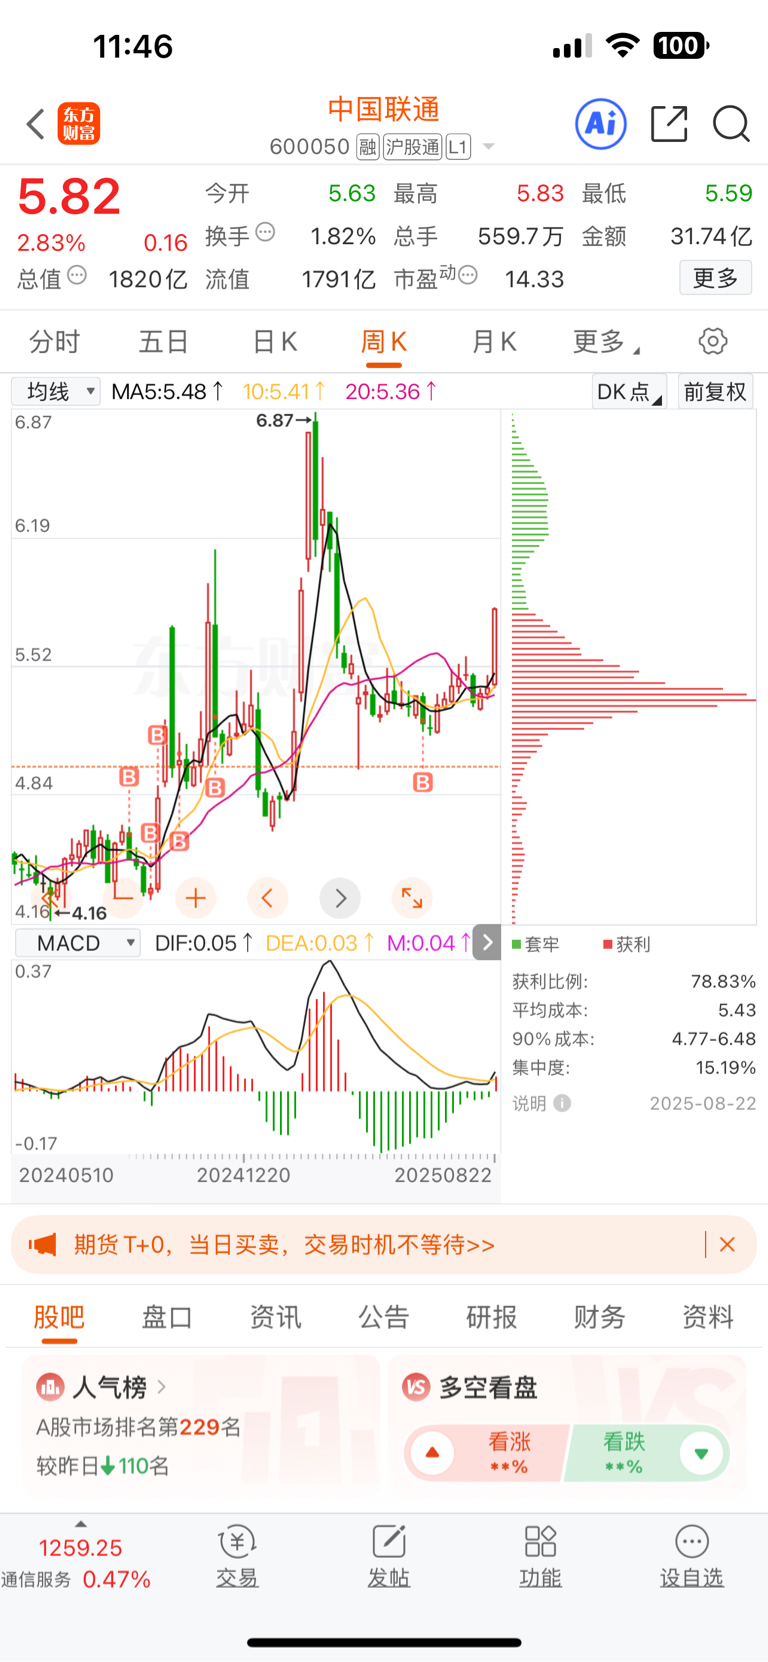Tap the 获利比例 78.83% value
This screenshot has height=1662, width=768.
click(723, 981)
